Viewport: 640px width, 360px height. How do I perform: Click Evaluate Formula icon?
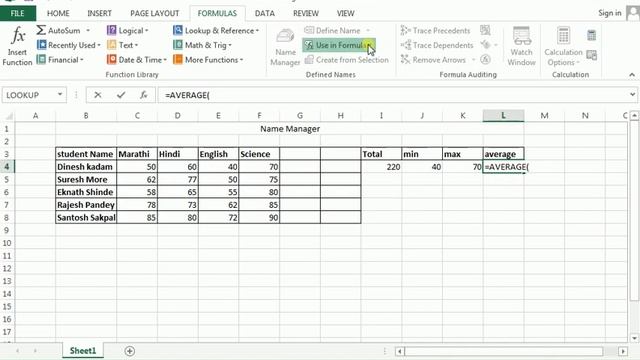485,60
